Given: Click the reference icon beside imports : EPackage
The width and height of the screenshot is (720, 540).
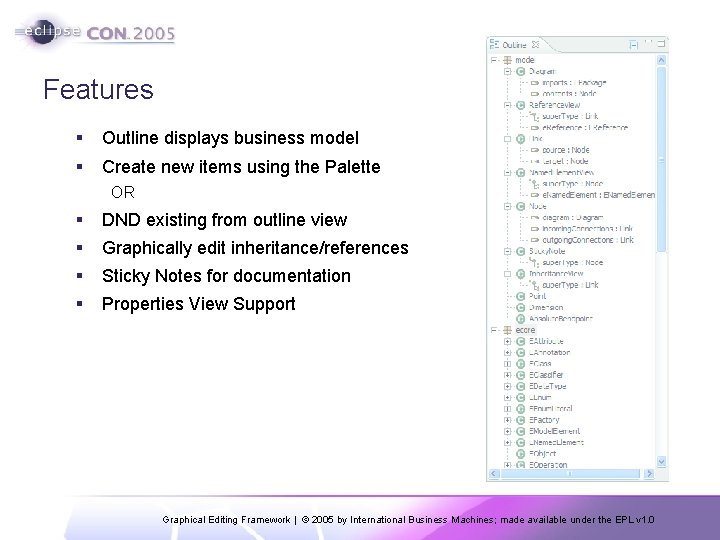Looking at the screenshot, I should click(x=534, y=83).
